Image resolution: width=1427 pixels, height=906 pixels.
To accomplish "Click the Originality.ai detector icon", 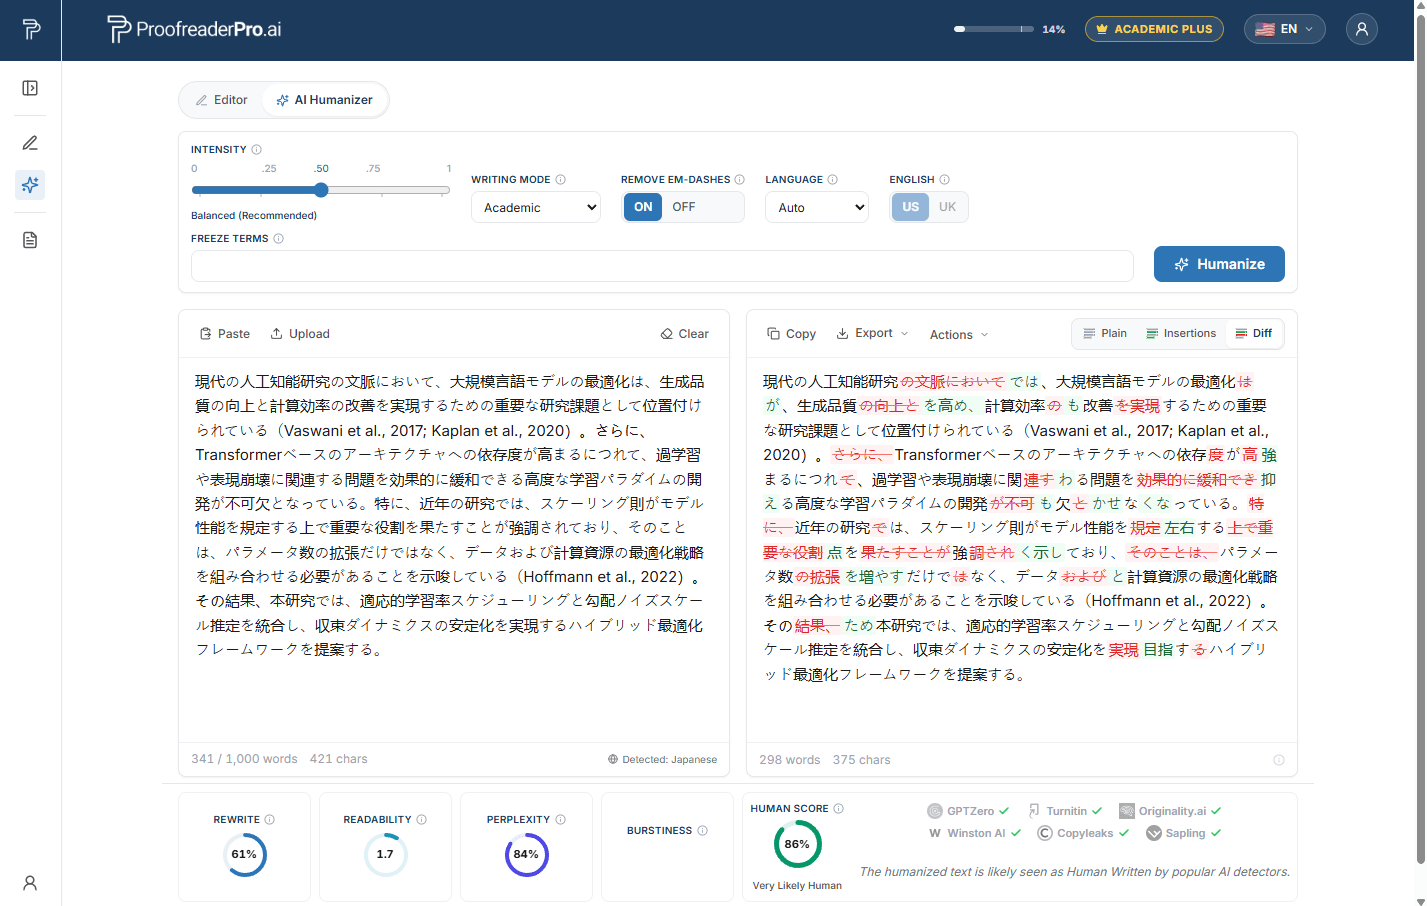I will point(1126,811).
